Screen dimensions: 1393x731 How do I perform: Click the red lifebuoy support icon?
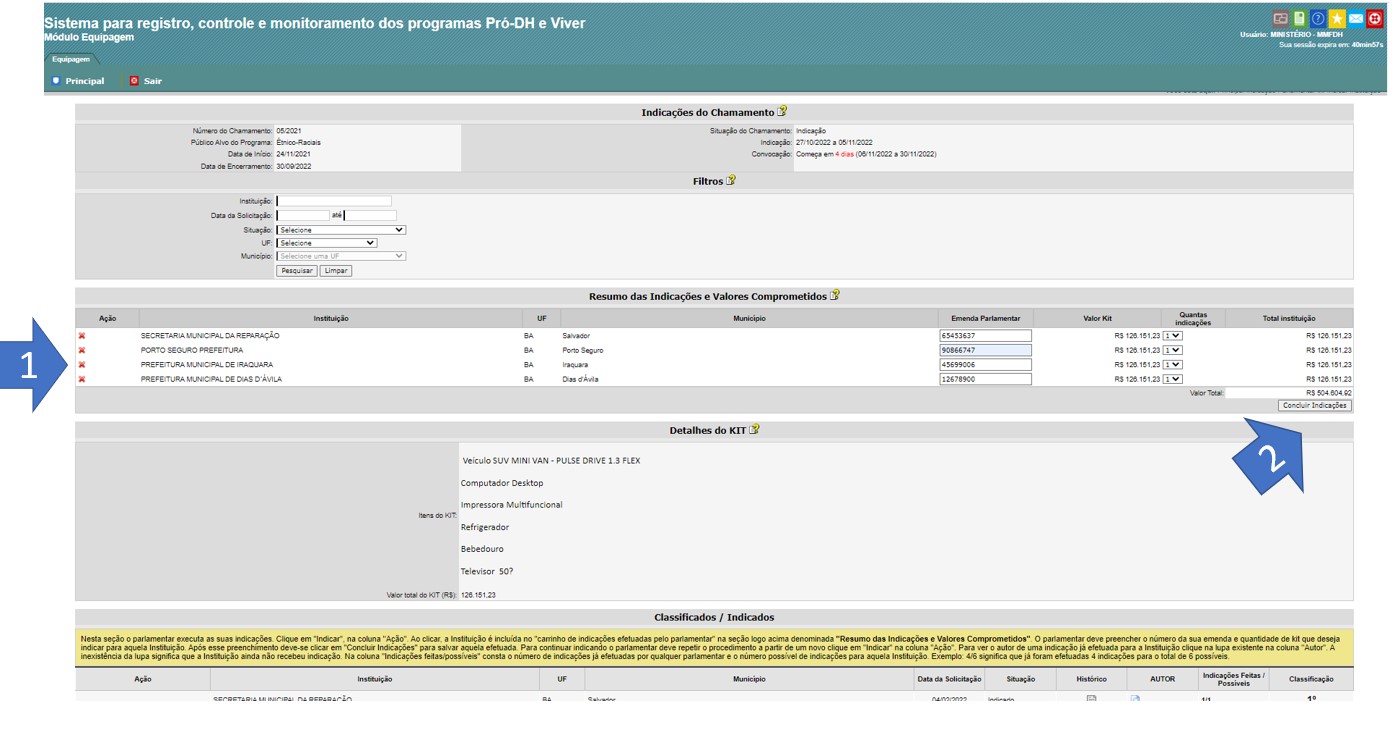tap(1375, 19)
